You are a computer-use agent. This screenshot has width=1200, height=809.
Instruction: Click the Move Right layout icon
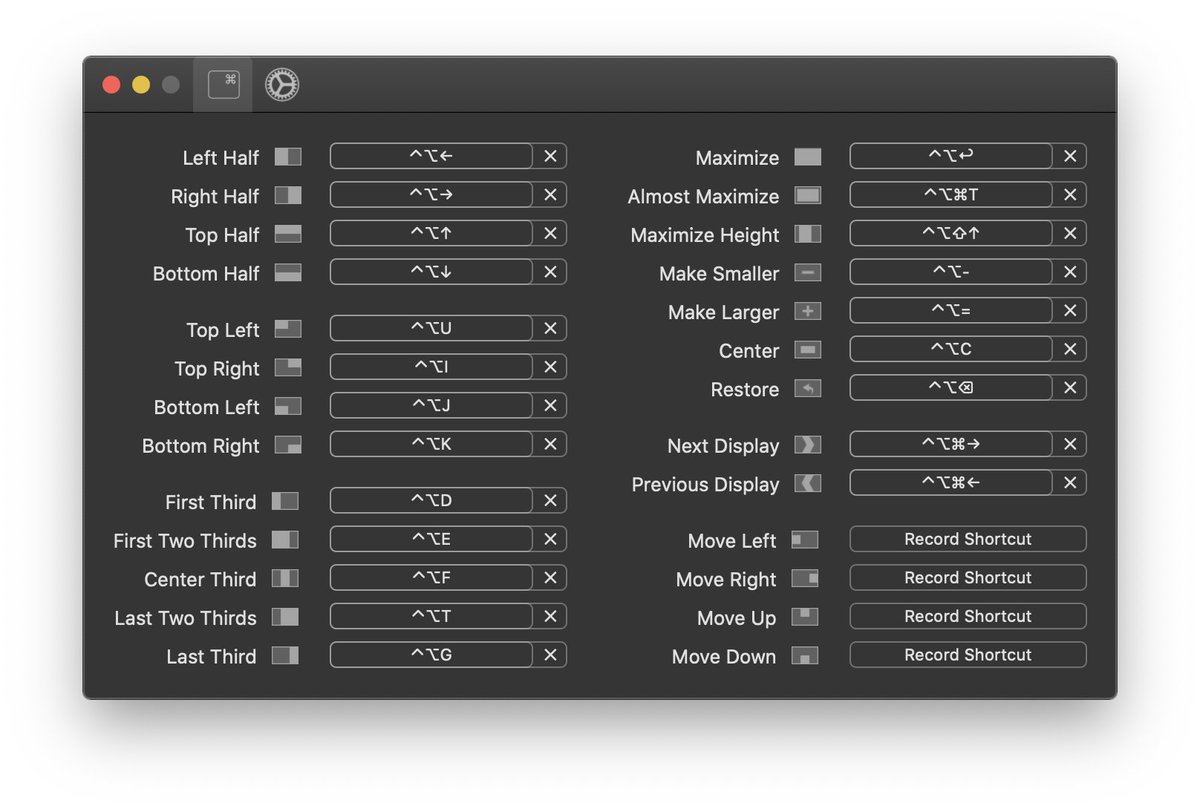tap(805, 578)
